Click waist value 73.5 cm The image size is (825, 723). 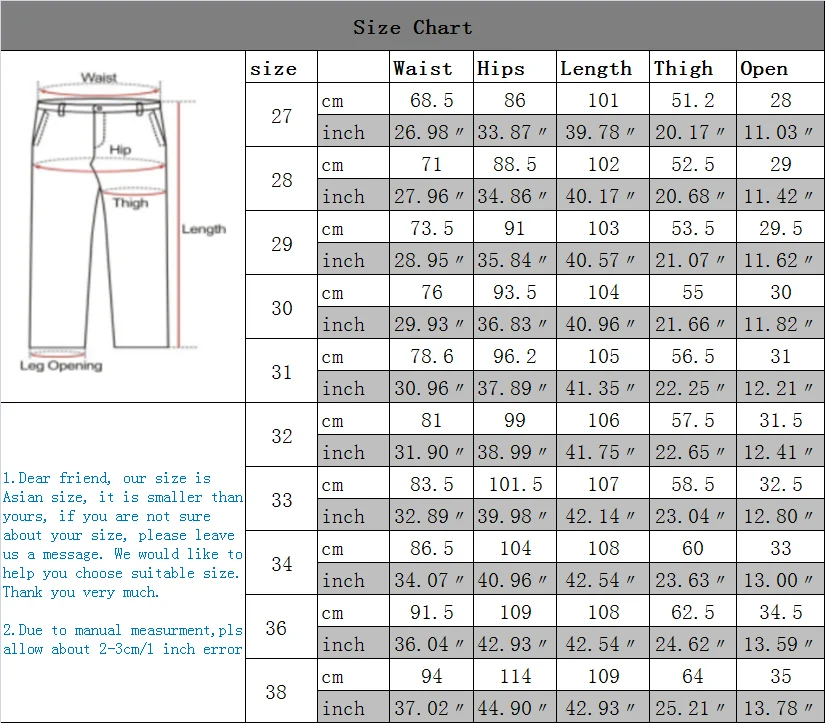431,228
